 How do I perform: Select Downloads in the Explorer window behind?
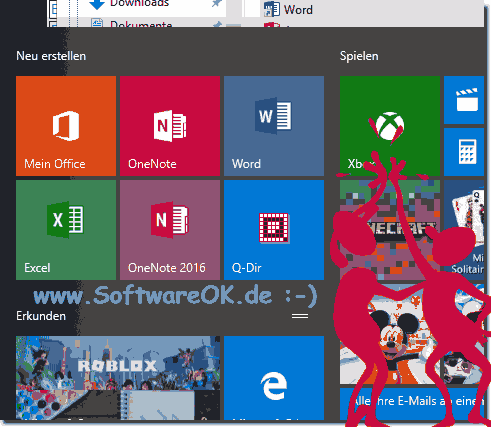(x=139, y=4)
